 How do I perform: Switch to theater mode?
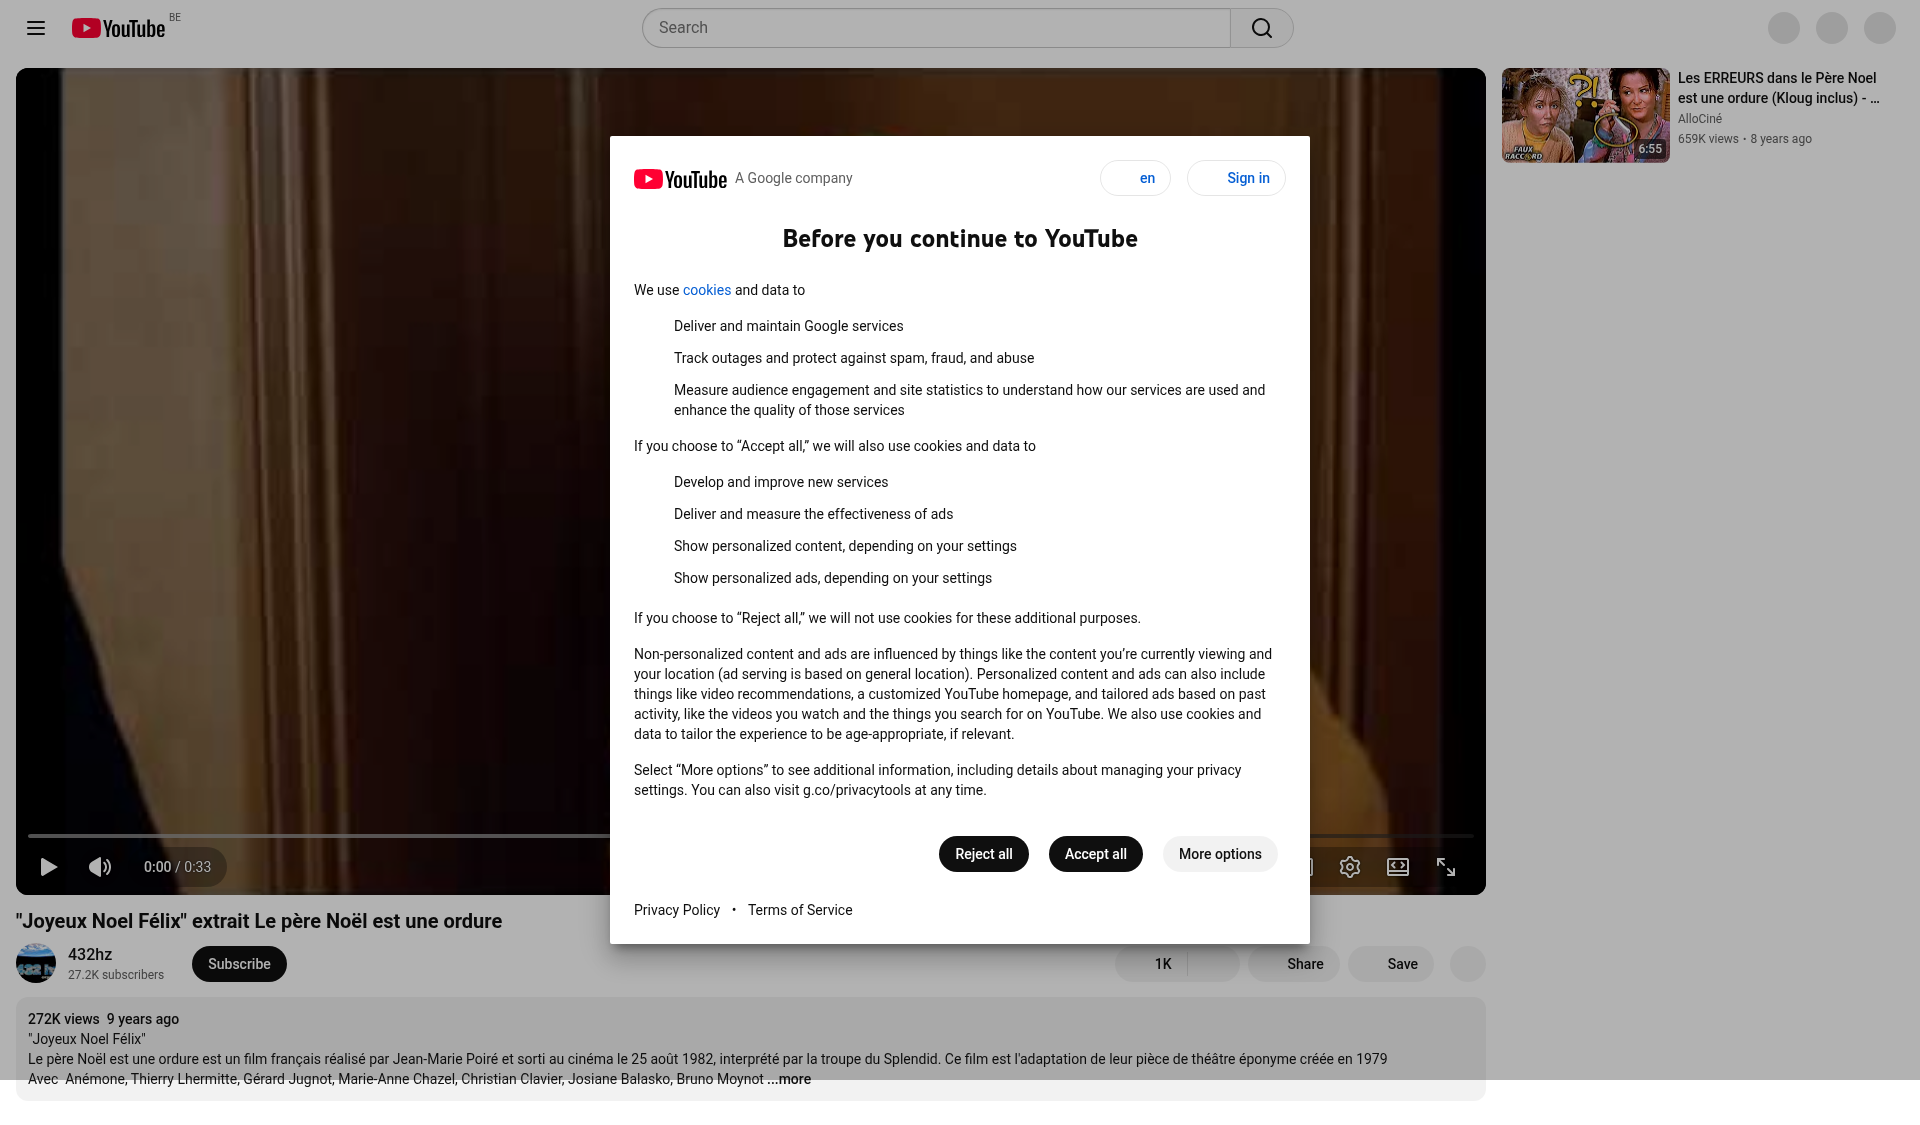pos(1397,867)
